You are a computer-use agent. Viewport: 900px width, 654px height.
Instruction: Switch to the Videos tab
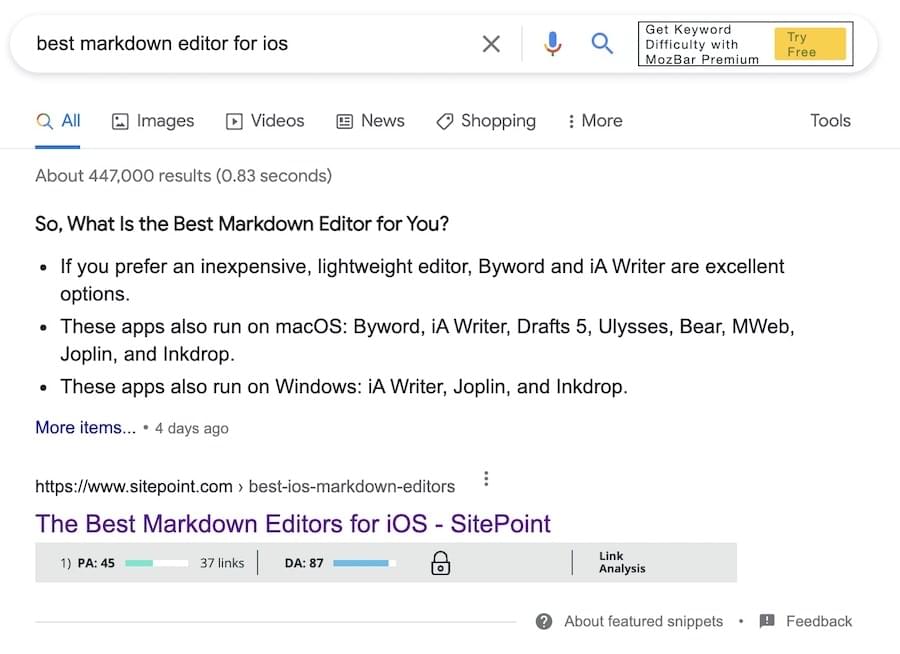[265, 121]
